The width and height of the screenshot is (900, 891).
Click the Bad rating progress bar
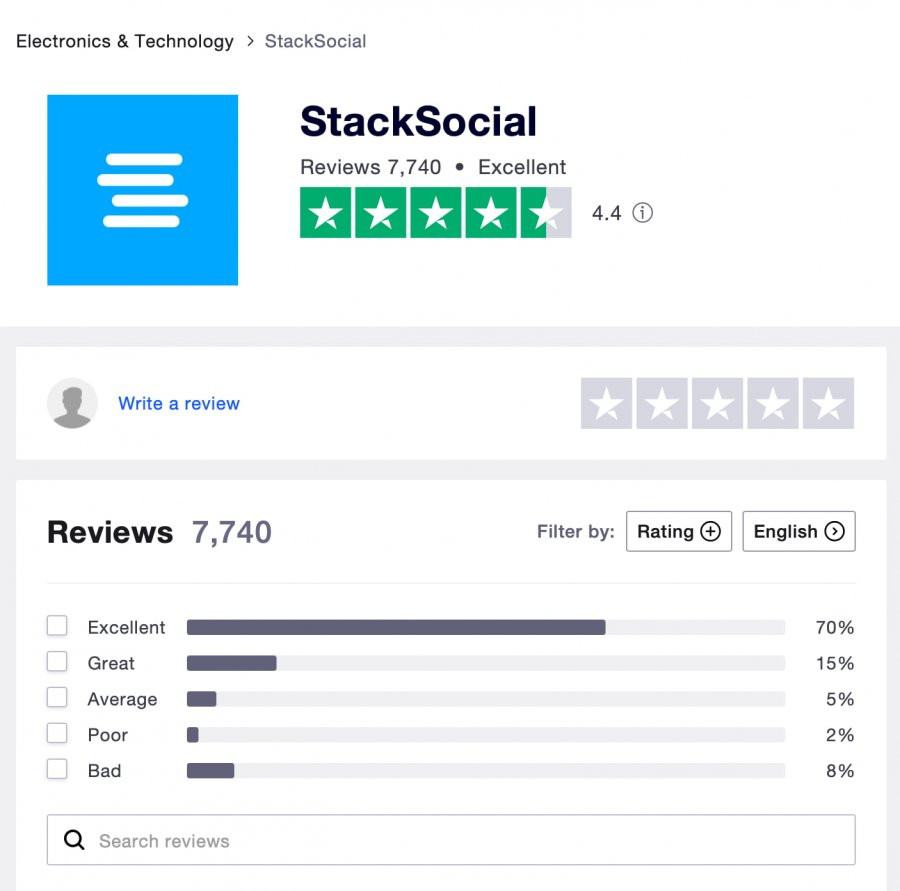486,770
